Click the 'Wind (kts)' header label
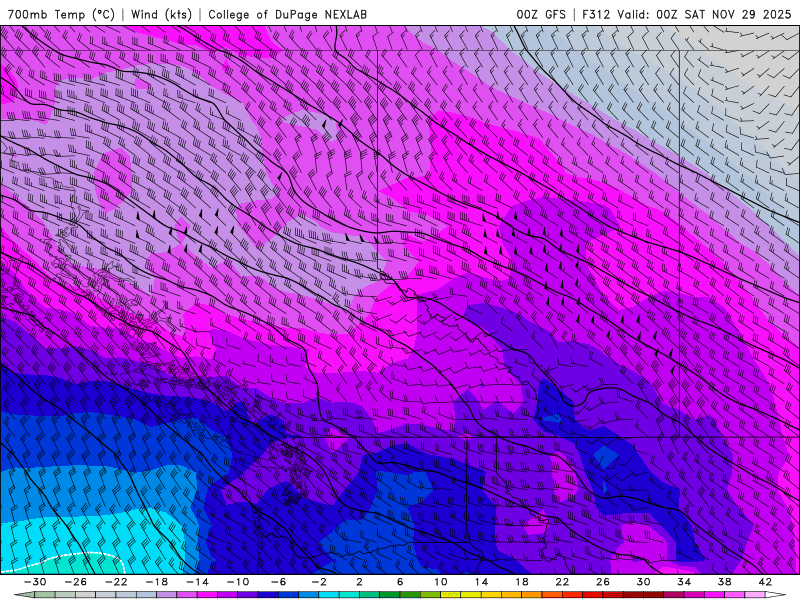Viewport: 800px width, 600px height. 161,14
